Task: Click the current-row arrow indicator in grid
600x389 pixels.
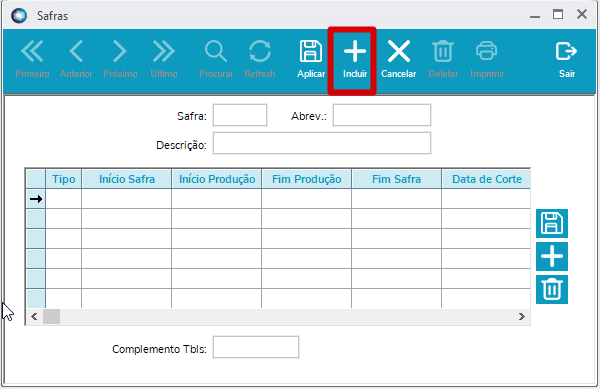Action: (x=36, y=199)
